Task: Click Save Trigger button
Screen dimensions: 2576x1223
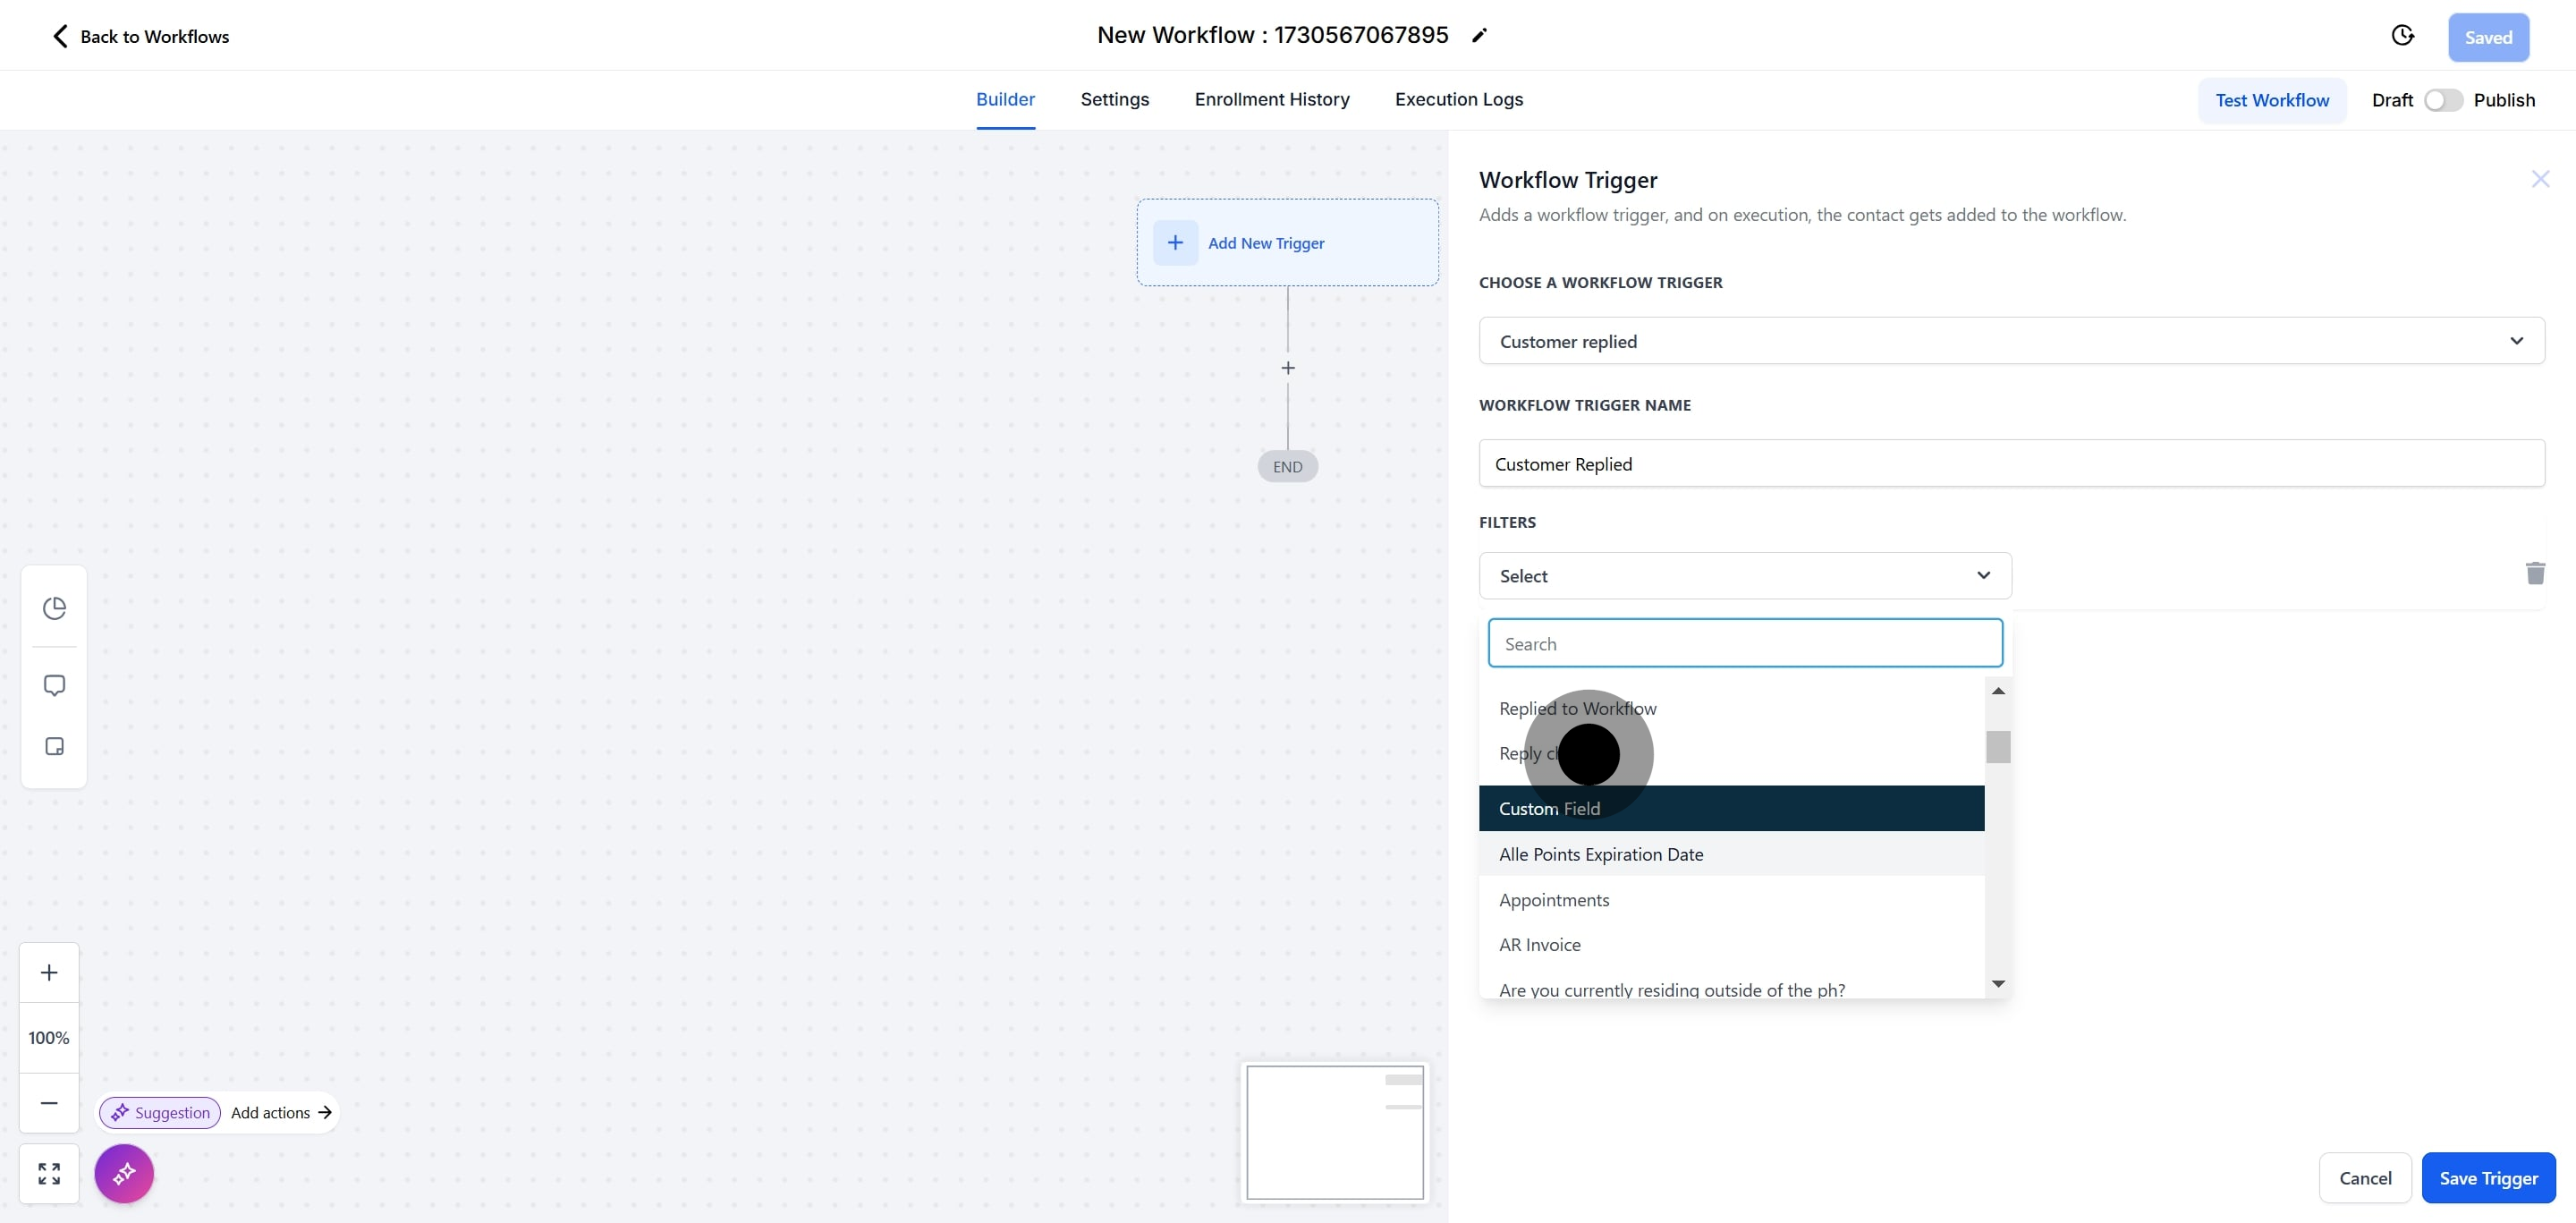Action: click(x=2488, y=1178)
